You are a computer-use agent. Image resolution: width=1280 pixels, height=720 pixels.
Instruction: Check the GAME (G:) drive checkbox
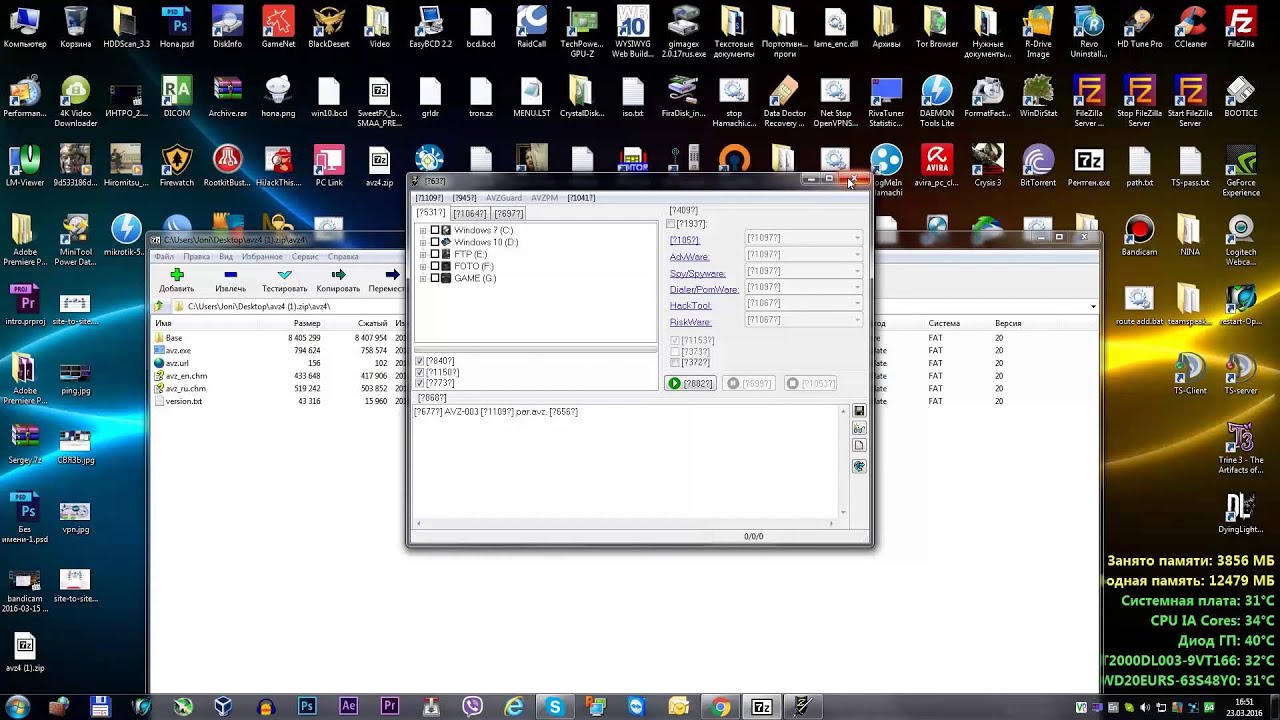[x=435, y=278]
